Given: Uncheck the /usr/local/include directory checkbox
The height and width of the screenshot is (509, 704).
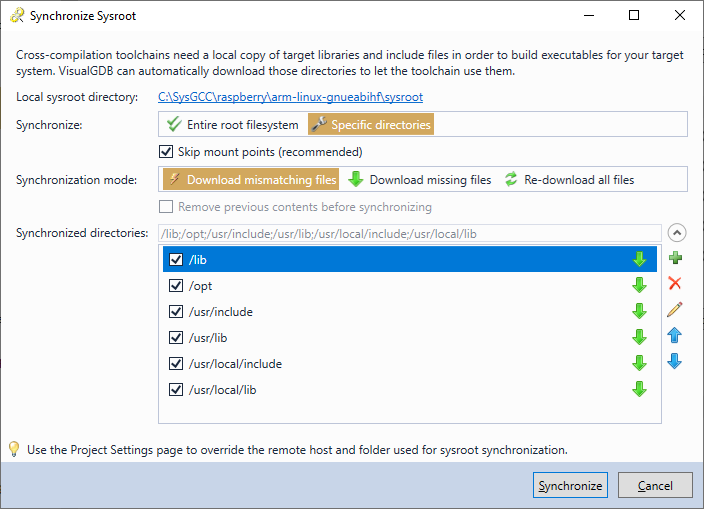Looking at the screenshot, I should pos(176,364).
